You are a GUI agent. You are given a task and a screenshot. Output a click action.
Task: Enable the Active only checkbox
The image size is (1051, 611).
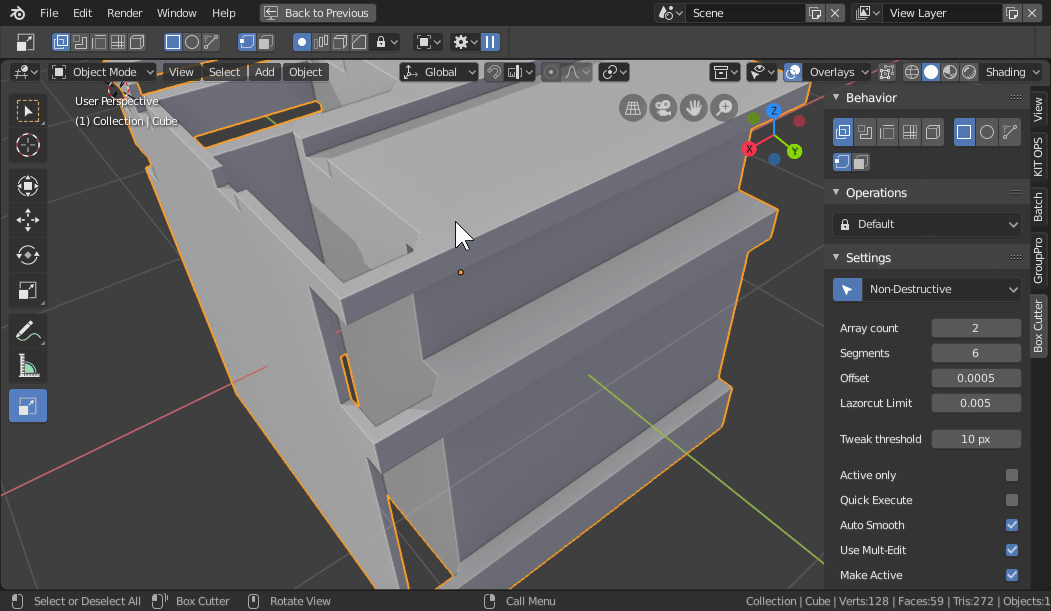pyautogui.click(x=1011, y=475)
